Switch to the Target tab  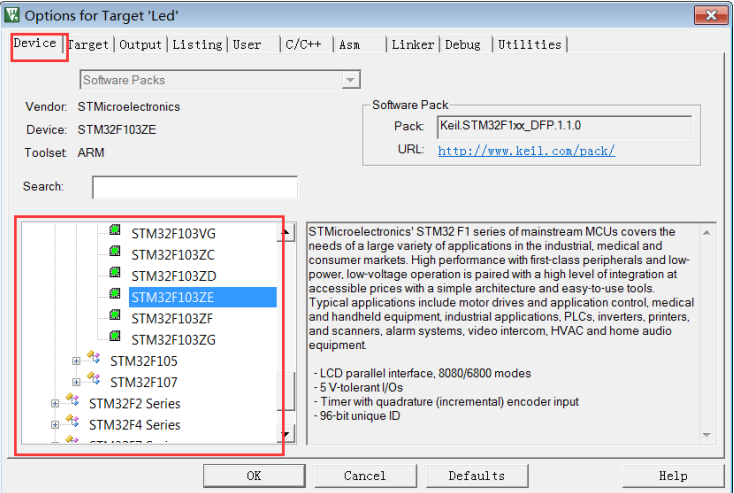pyautogui.click(x=88, y=45)
